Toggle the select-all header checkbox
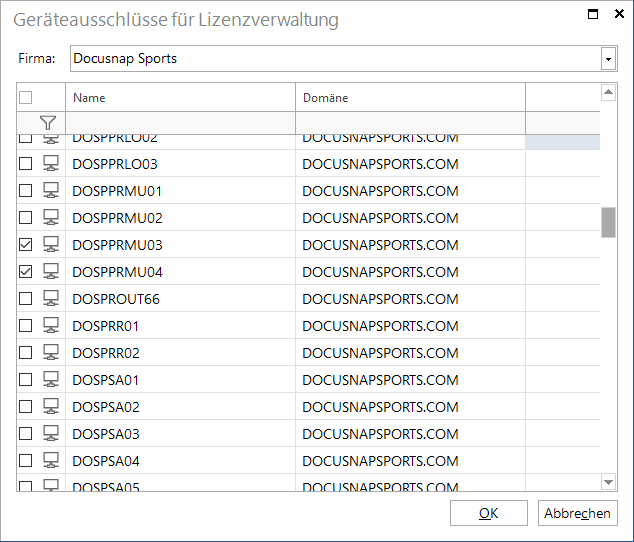Screen dimensions: 634x542 25,97
